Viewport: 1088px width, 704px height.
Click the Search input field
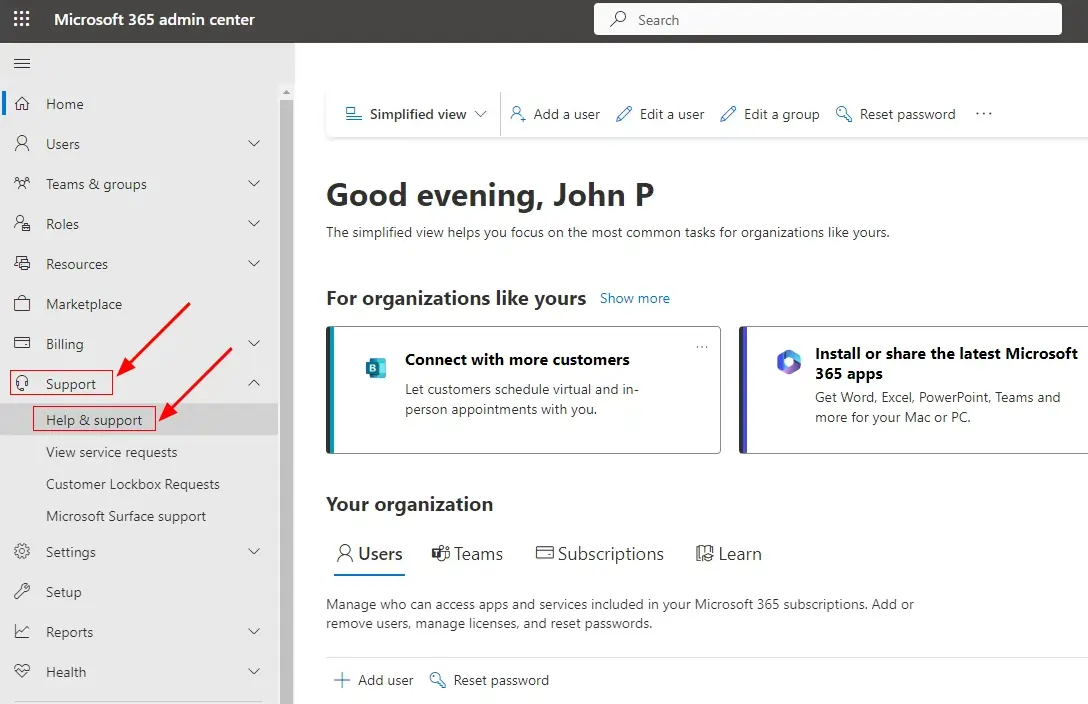[x=827, y=20]
